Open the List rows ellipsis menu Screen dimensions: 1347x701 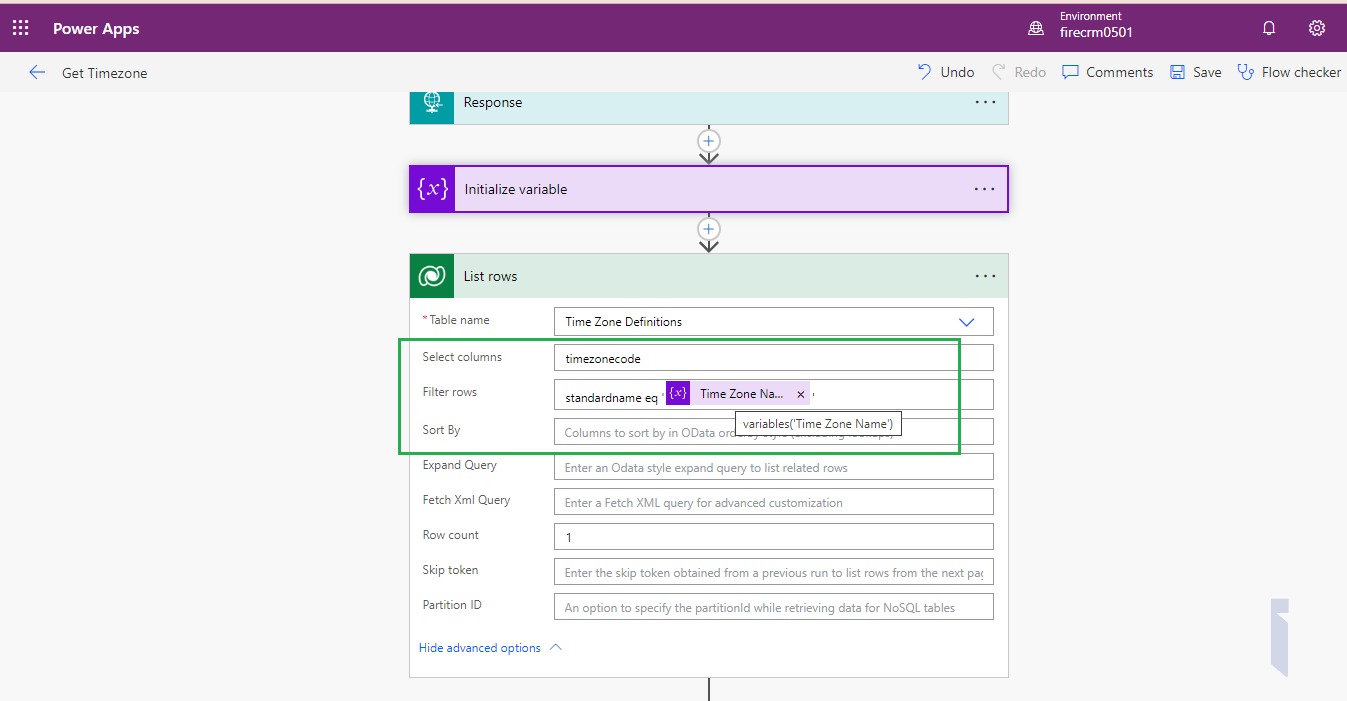985,276
